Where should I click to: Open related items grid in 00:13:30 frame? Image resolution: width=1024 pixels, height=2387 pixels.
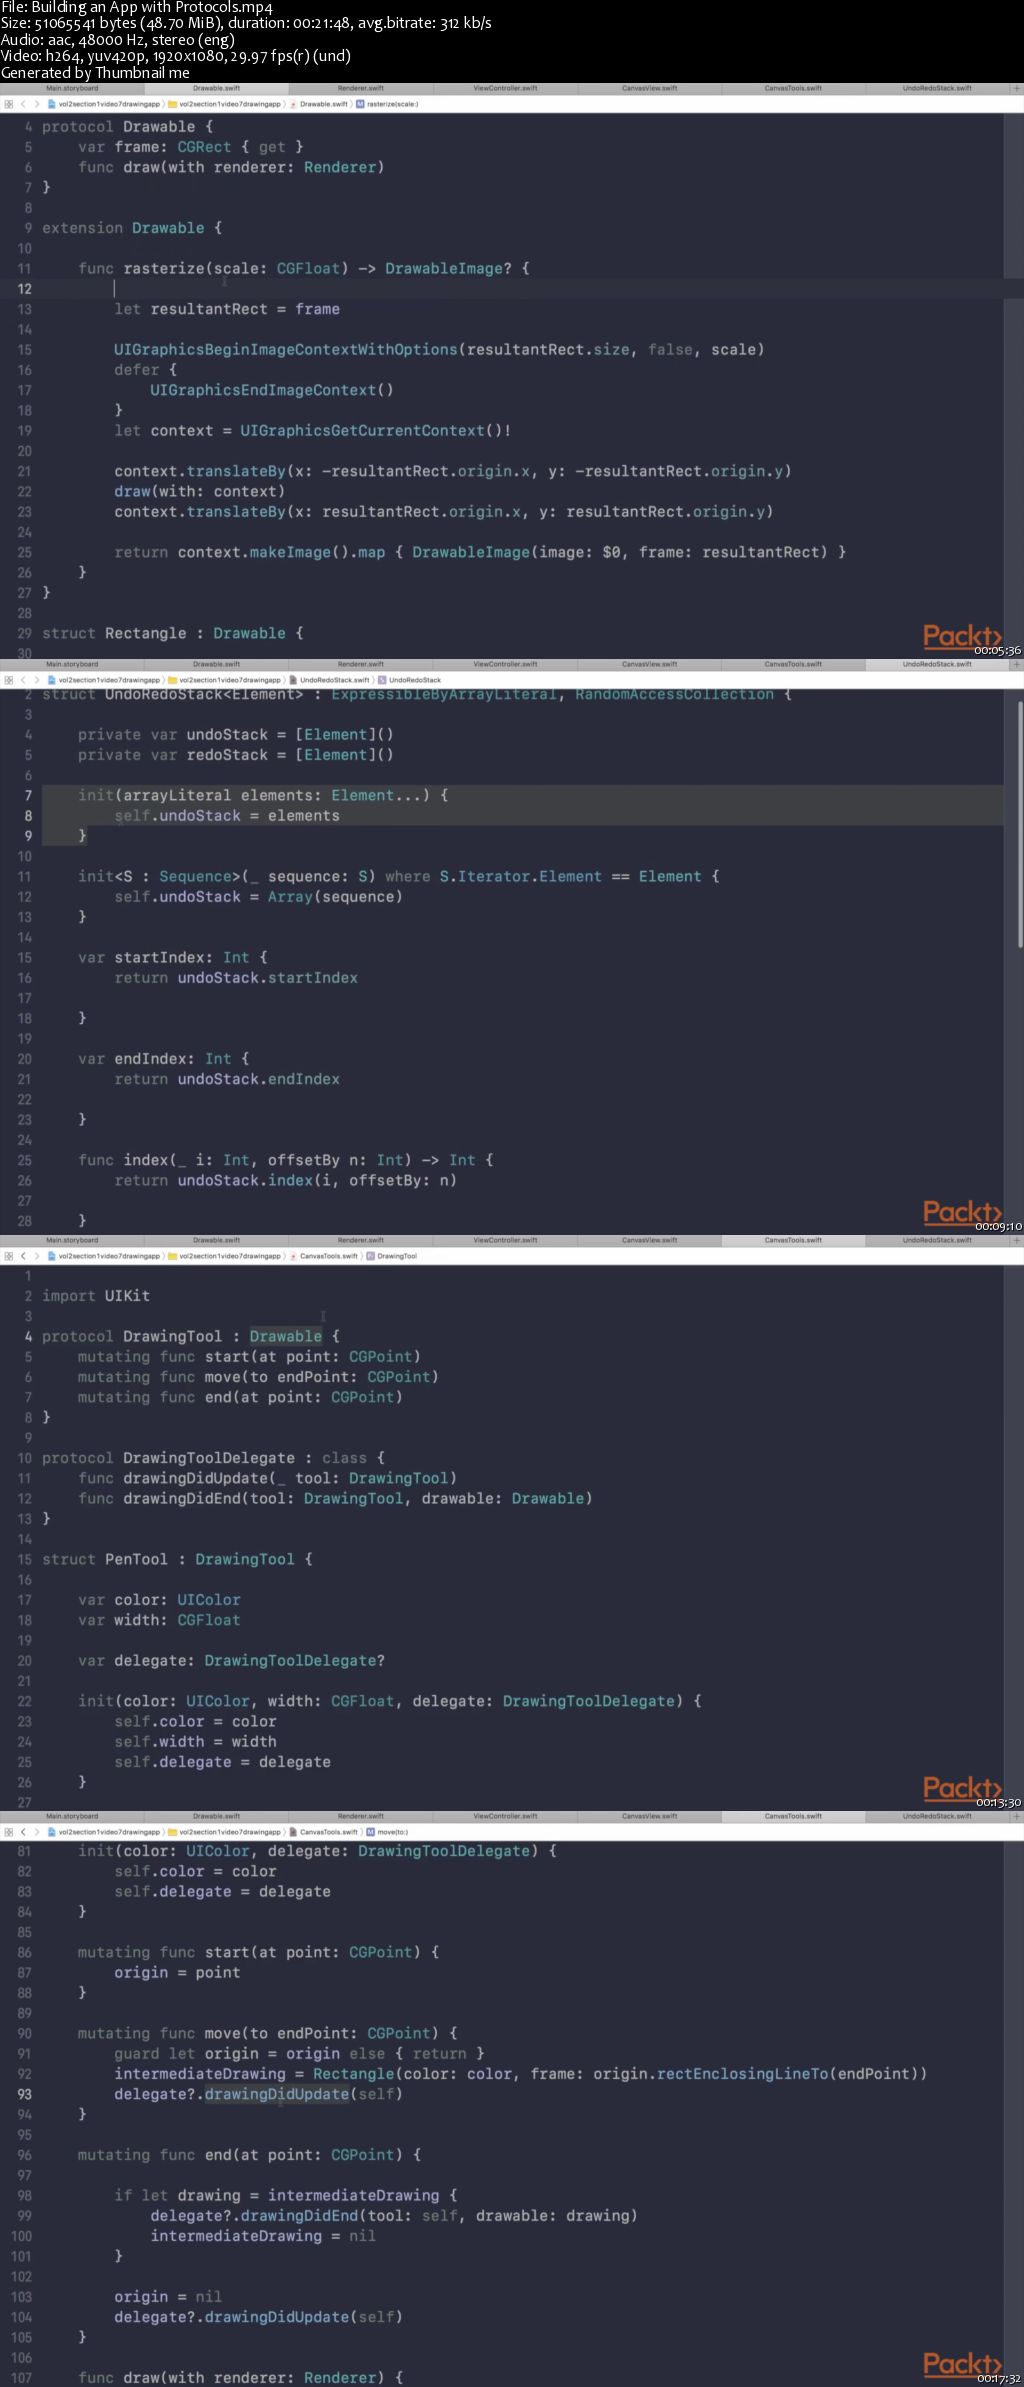point(8,1256)
